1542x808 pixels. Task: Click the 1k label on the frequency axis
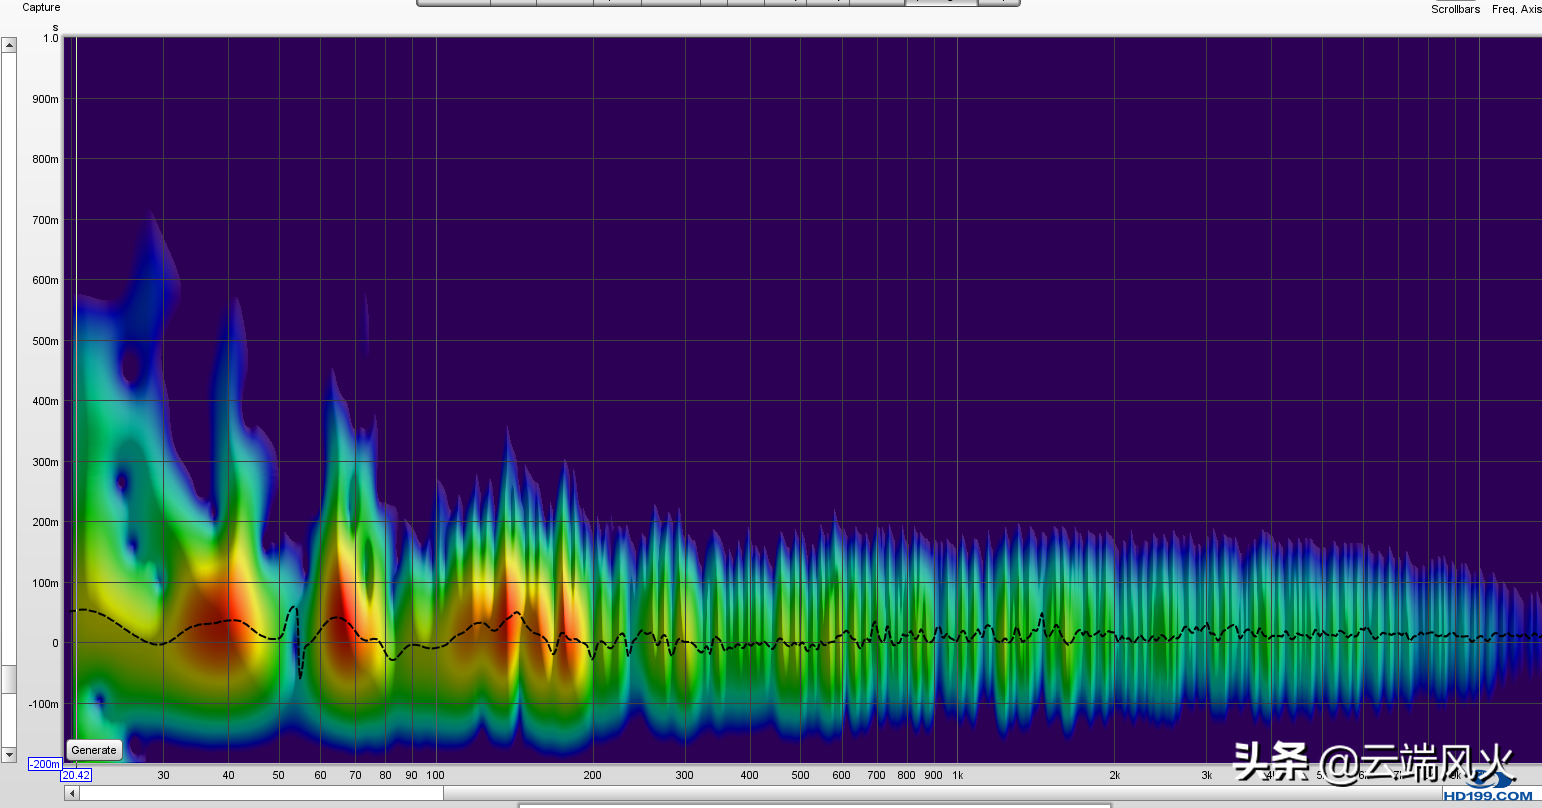[957, 775]
